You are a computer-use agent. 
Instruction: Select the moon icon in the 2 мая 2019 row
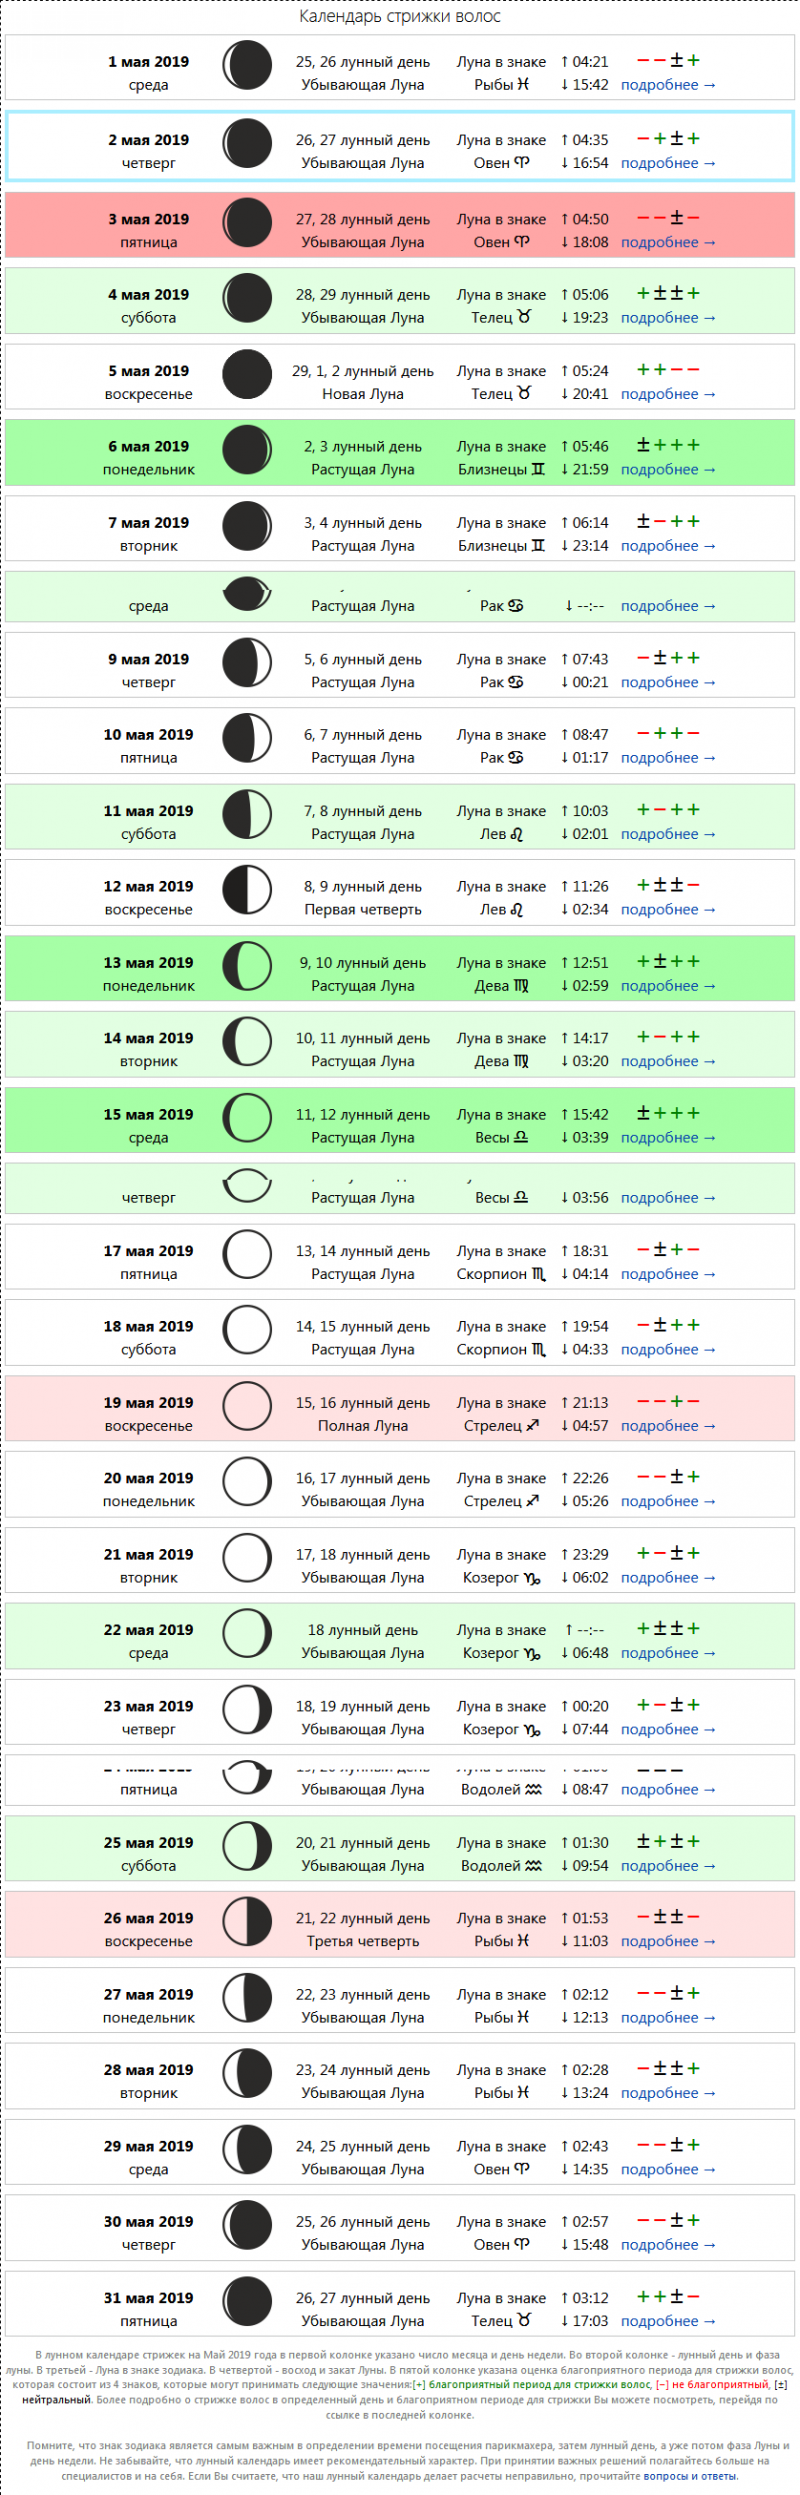click(247, 144)
